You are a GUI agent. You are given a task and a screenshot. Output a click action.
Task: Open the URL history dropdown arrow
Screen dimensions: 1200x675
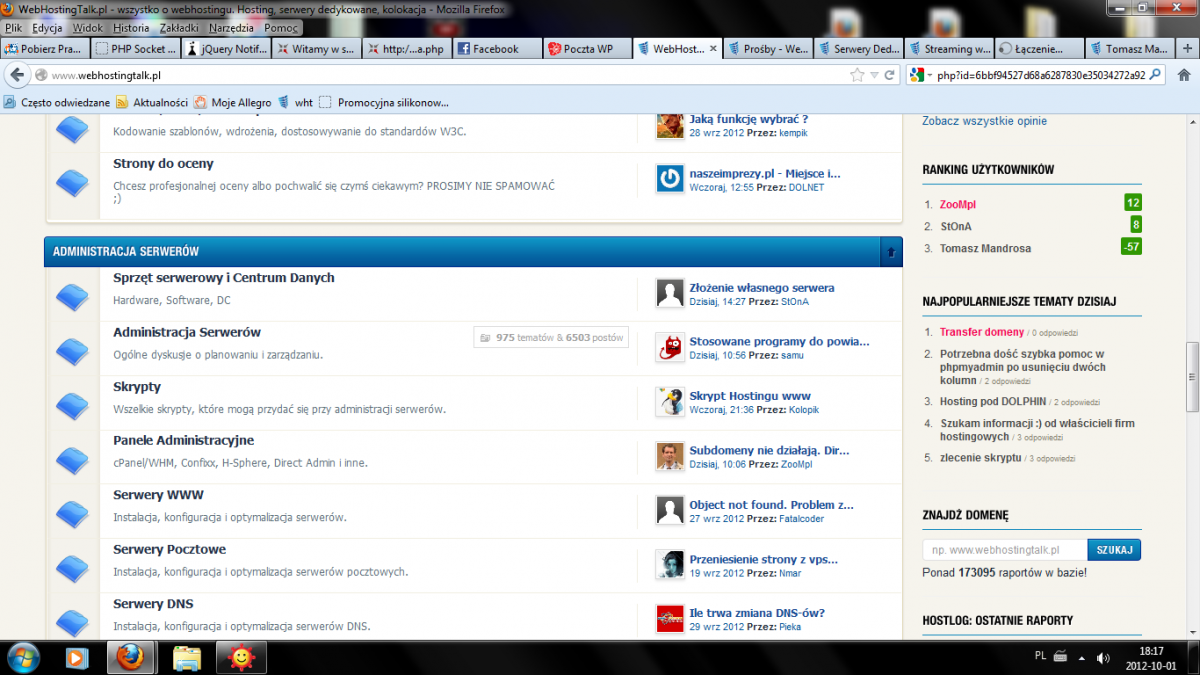[874, 75]
